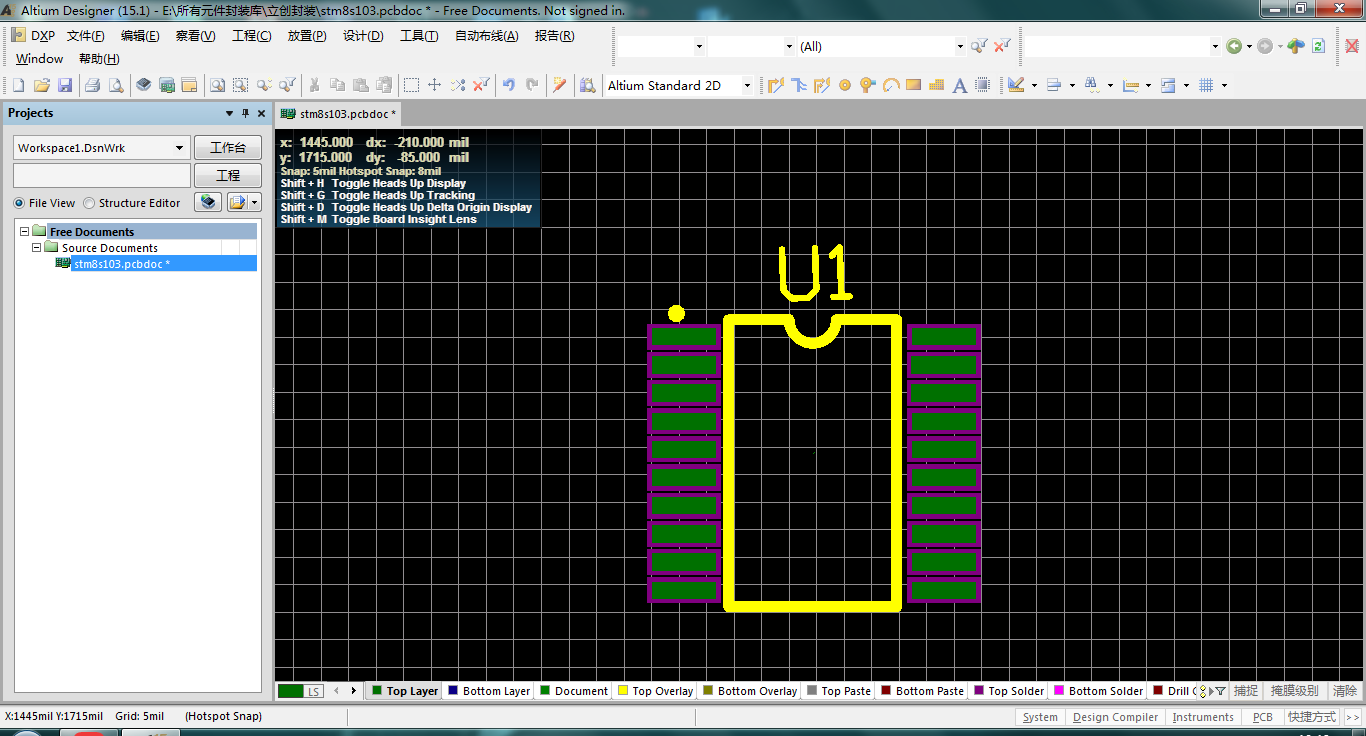Place a polygon pour
1366x736 pixels.
[x=936, y=85]
